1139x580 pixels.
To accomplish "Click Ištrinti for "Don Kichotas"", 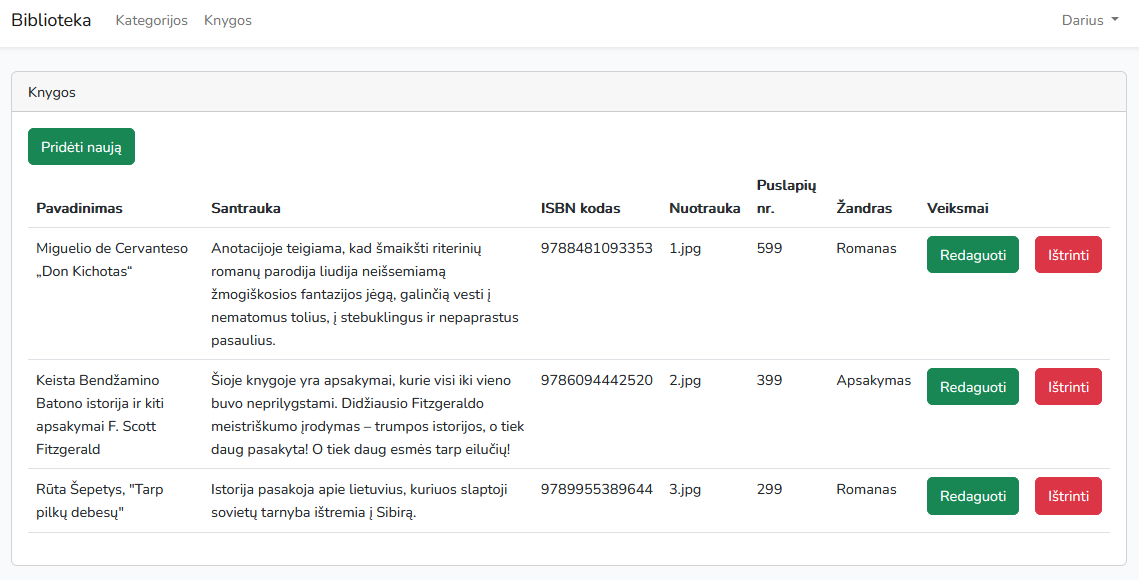I will 1068,254.
